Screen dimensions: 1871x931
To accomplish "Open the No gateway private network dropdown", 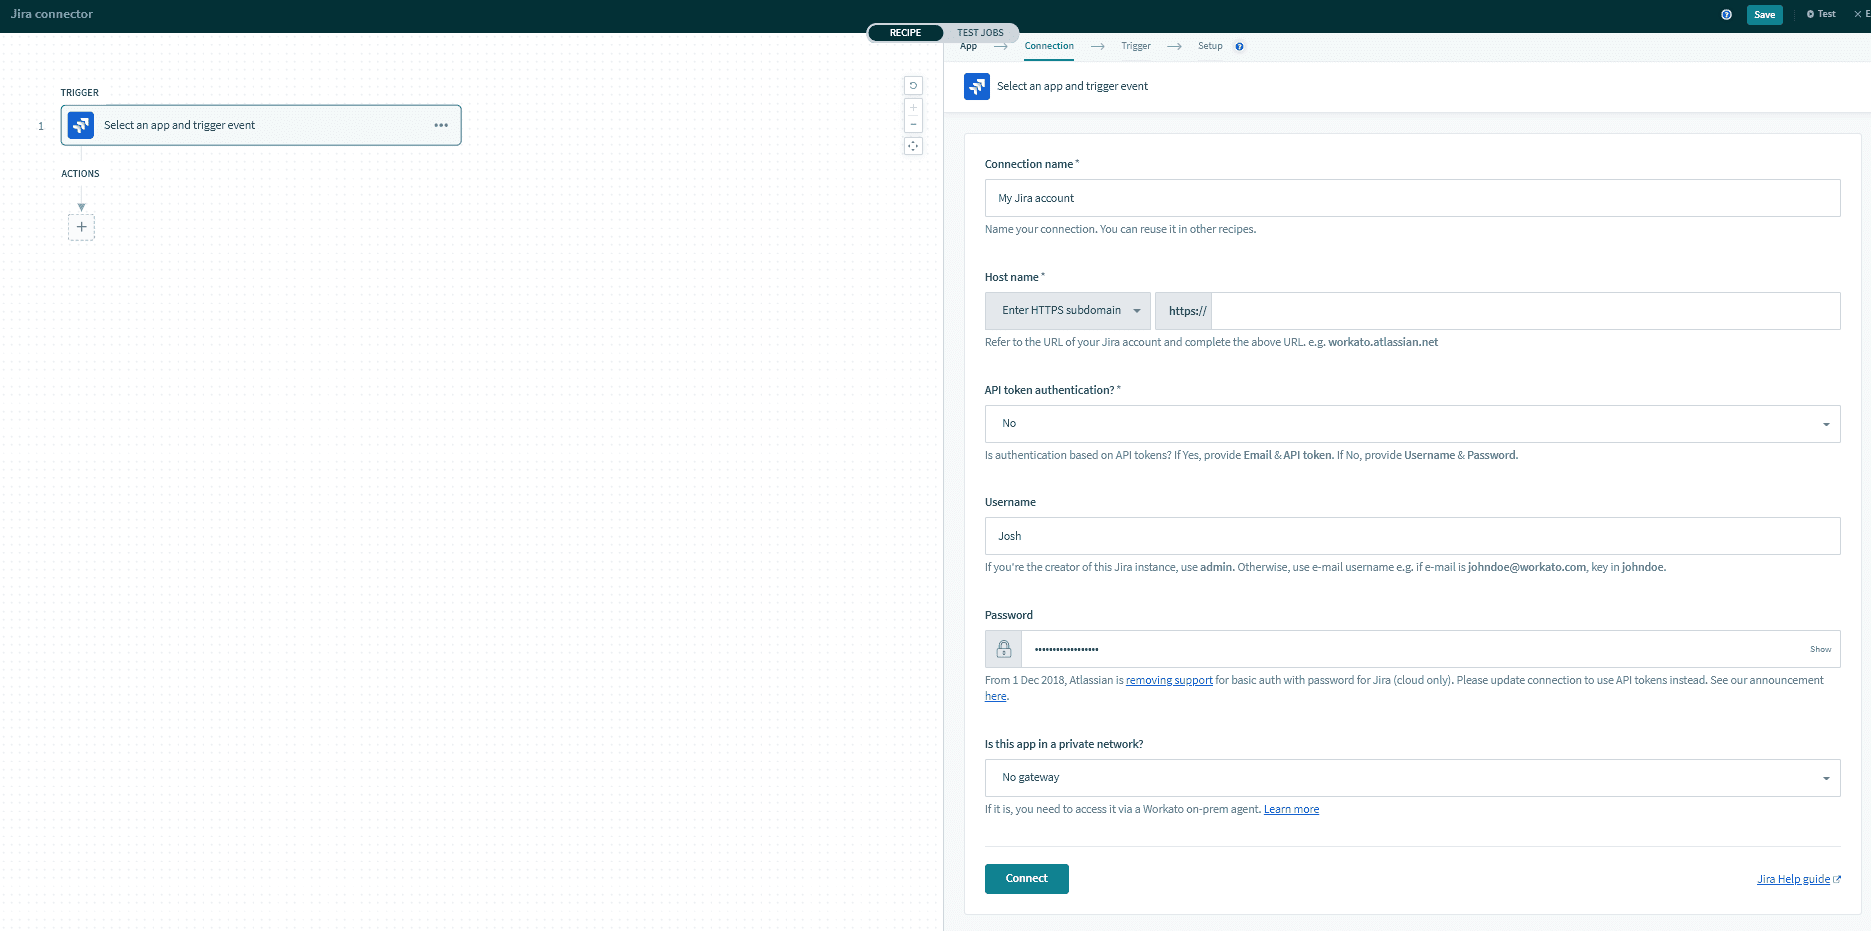I will tap(1412, 778).
